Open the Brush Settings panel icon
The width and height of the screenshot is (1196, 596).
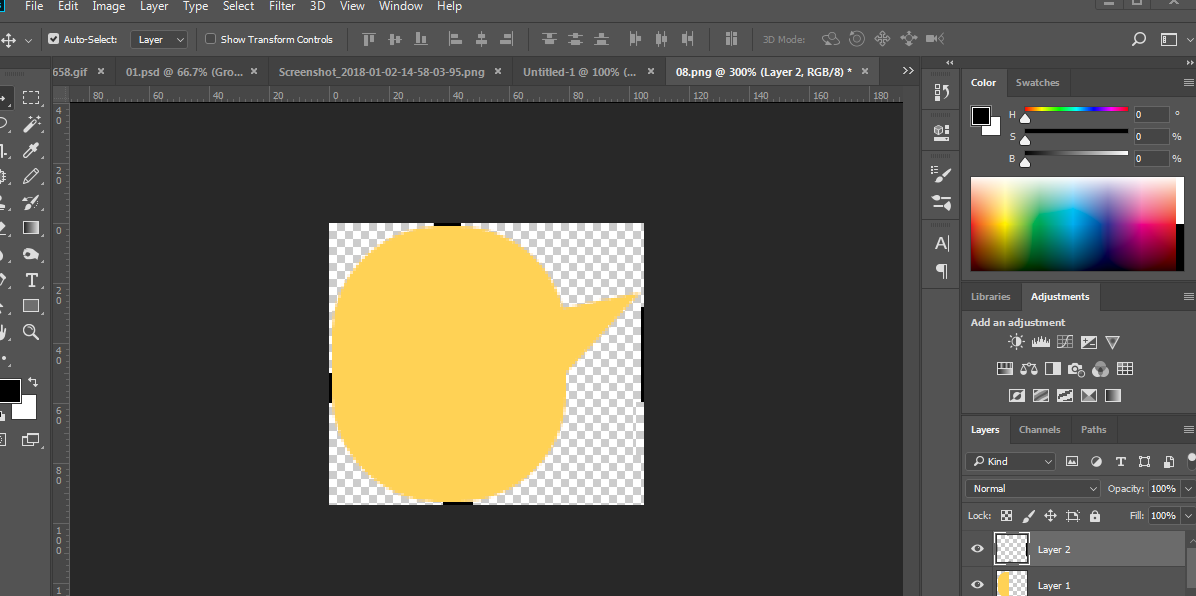[942, 175]
